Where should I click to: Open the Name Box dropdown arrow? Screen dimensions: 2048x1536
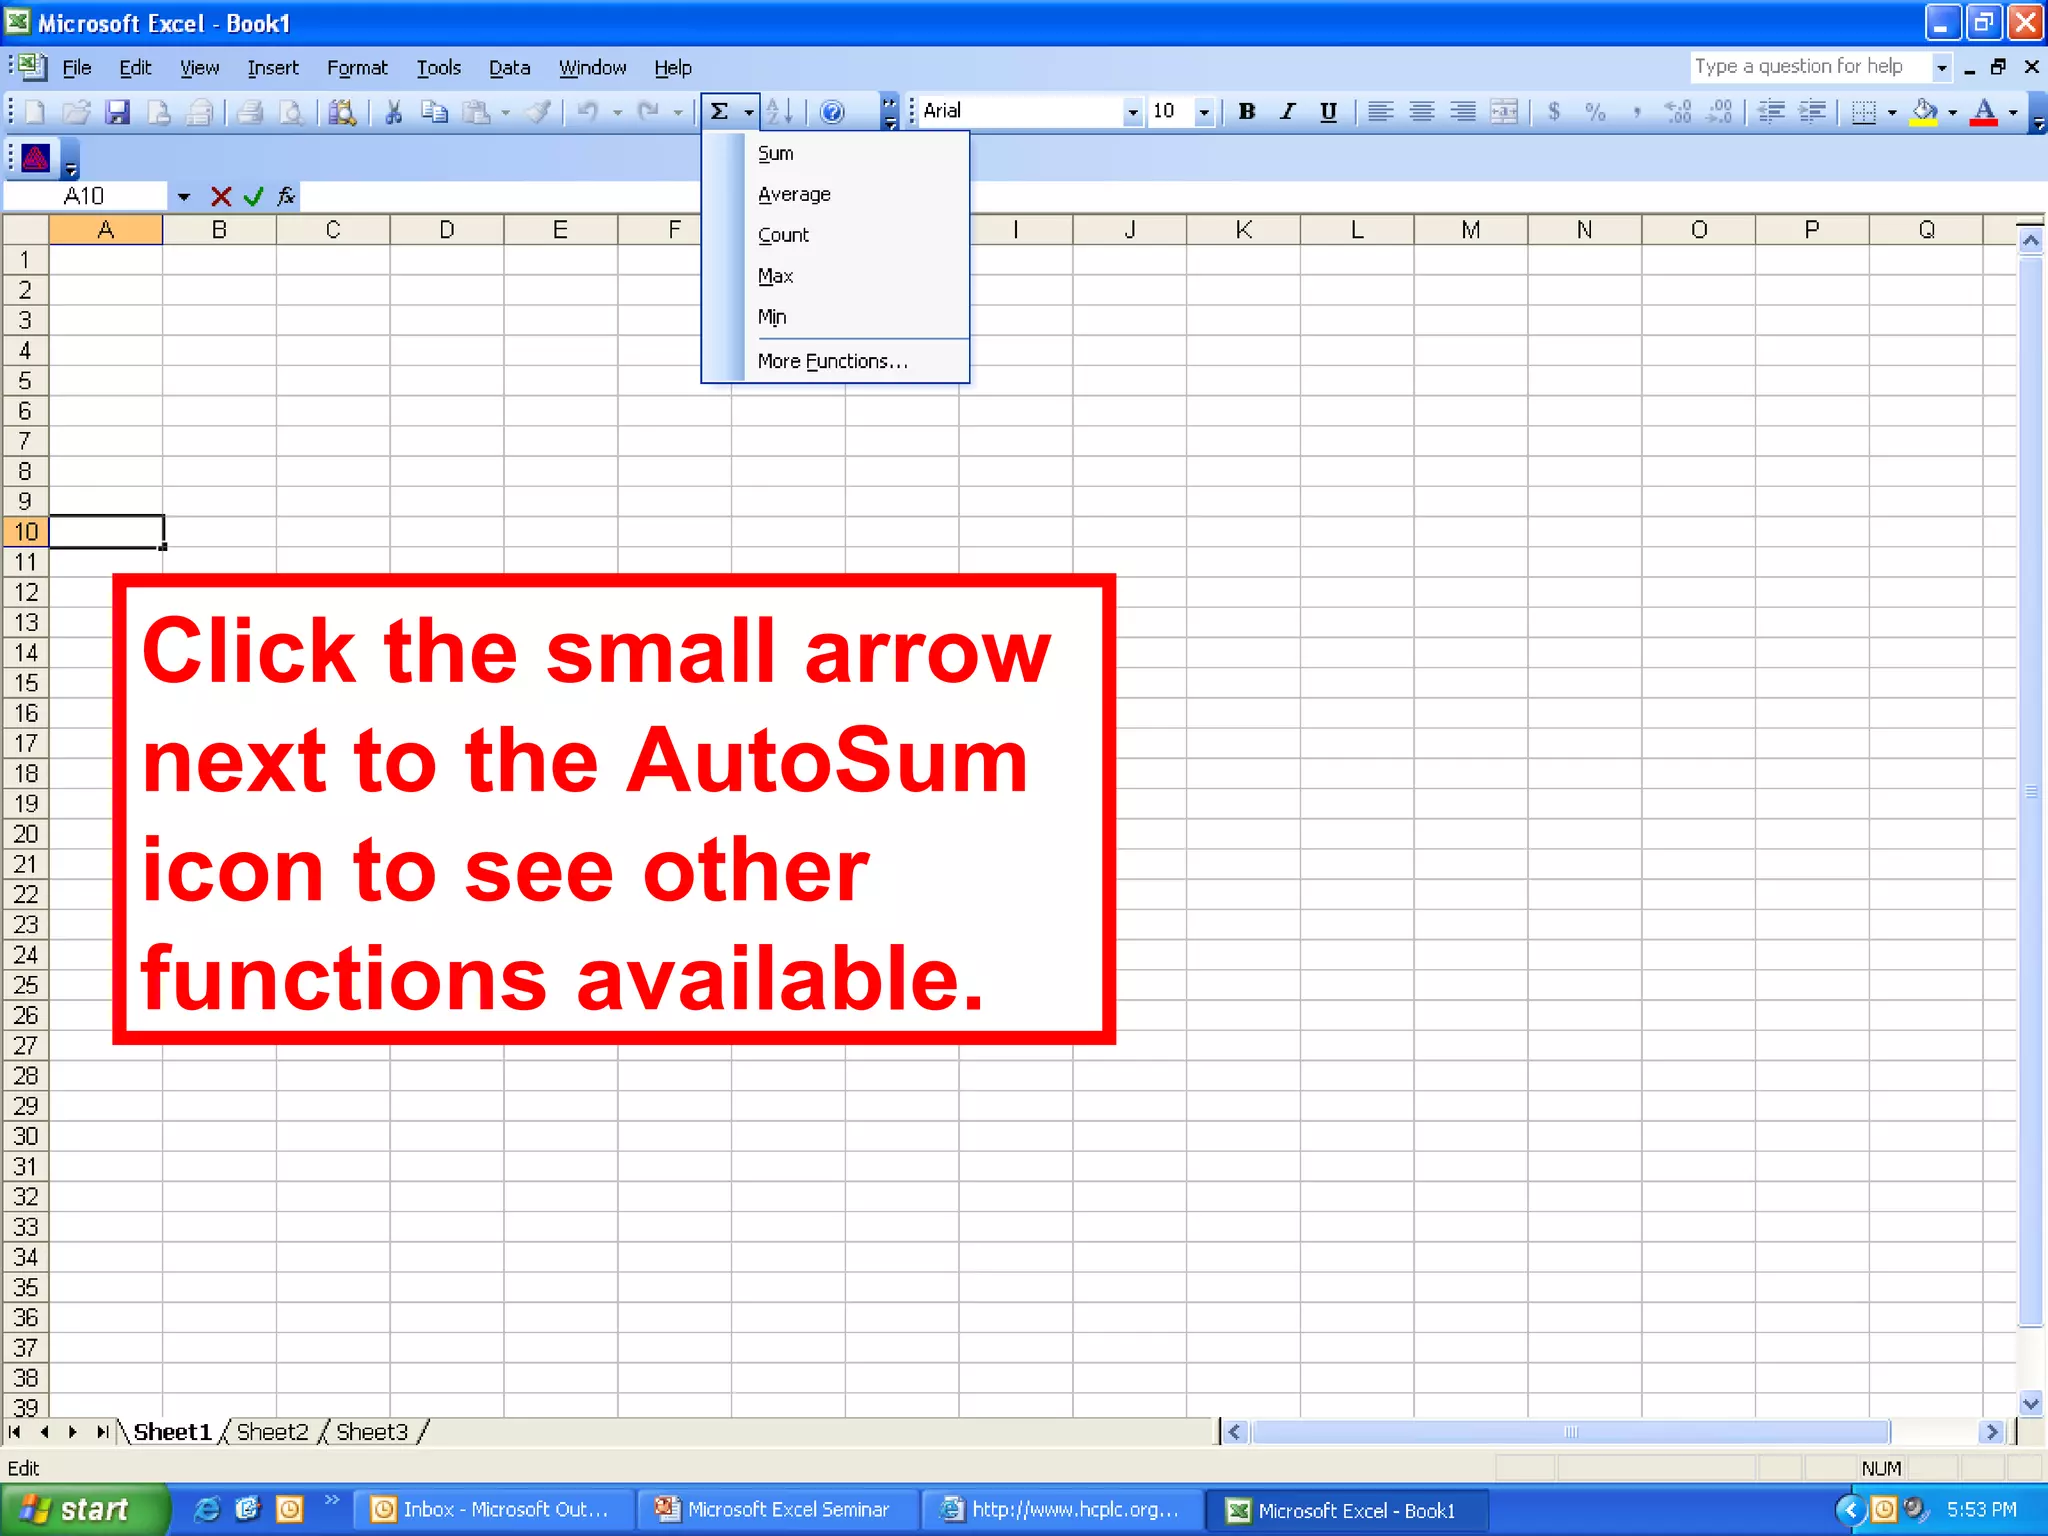[x=183, y=196]
